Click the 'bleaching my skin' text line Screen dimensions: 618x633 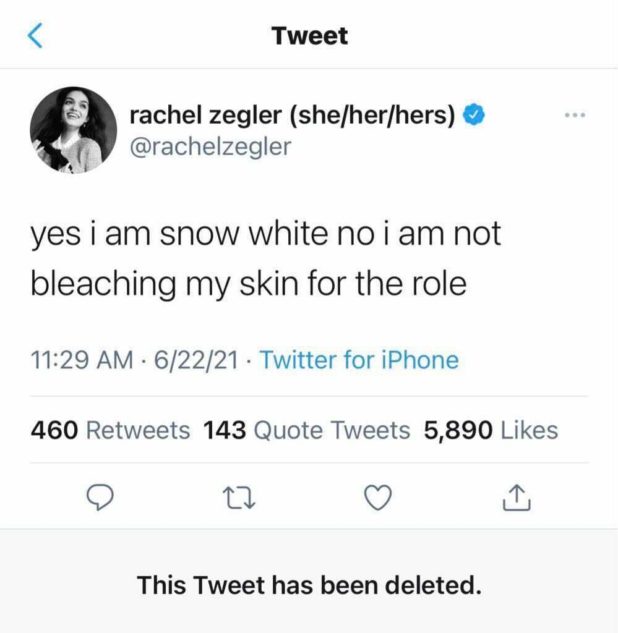point(249,284)
